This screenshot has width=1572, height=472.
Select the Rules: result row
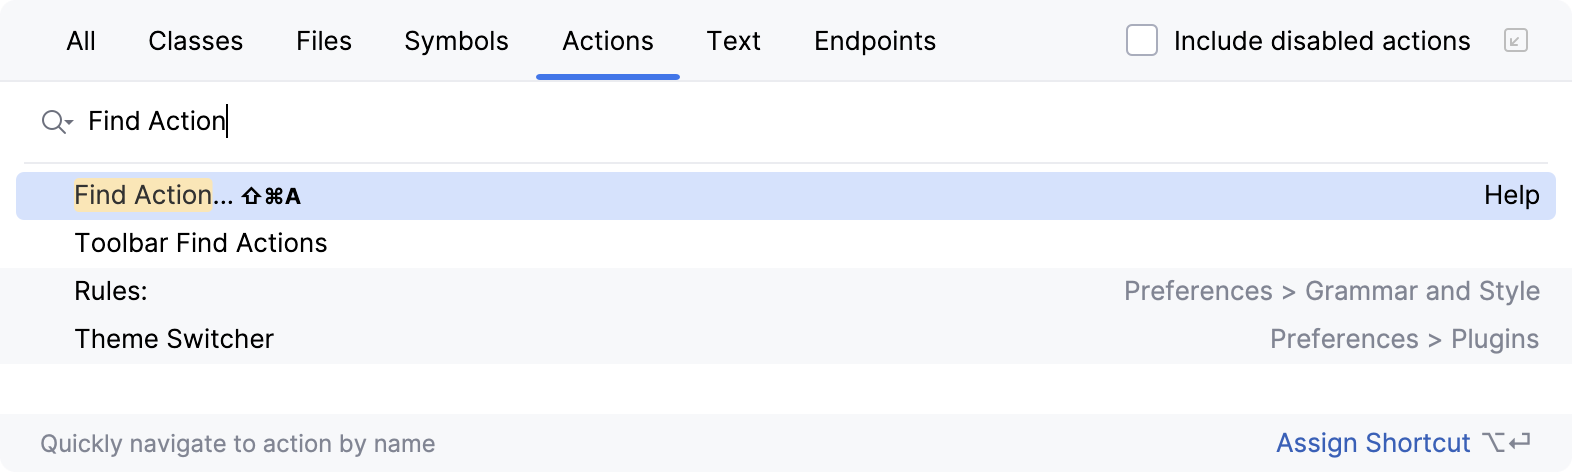click(111, 291)
